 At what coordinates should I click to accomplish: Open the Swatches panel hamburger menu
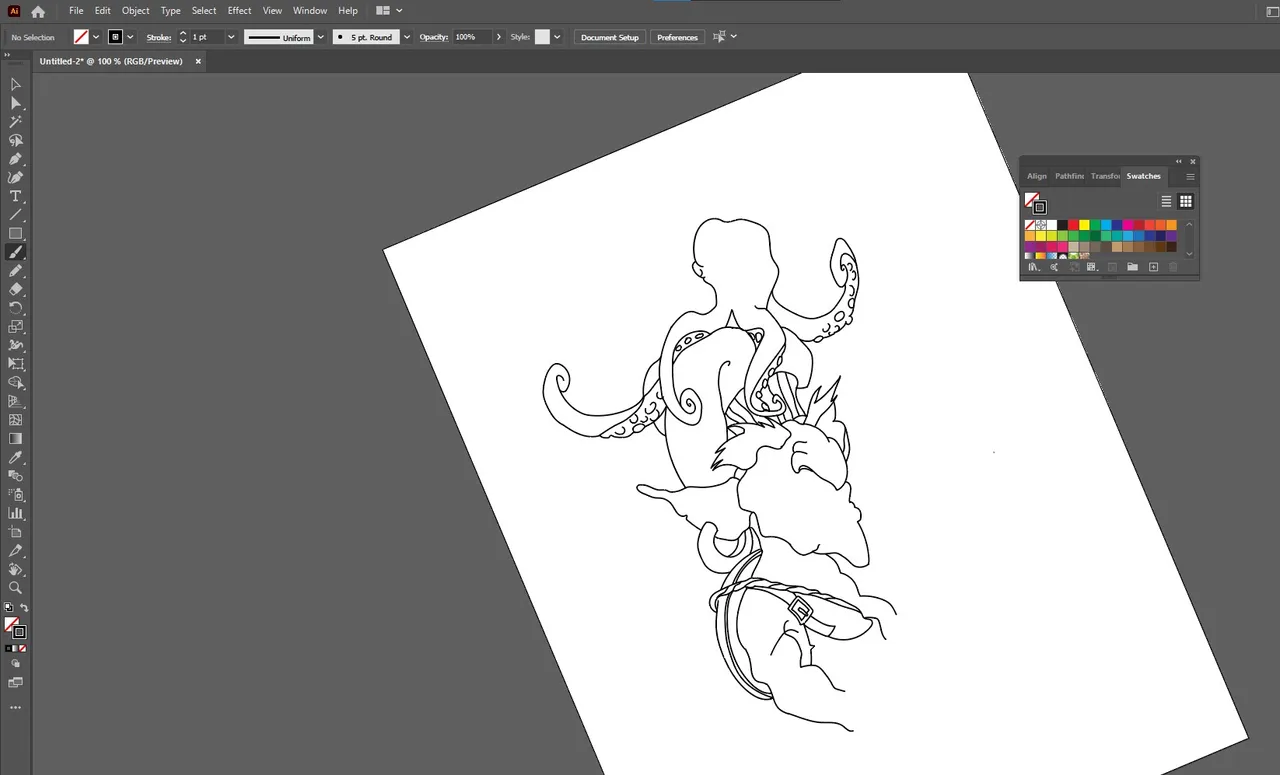1190,176
